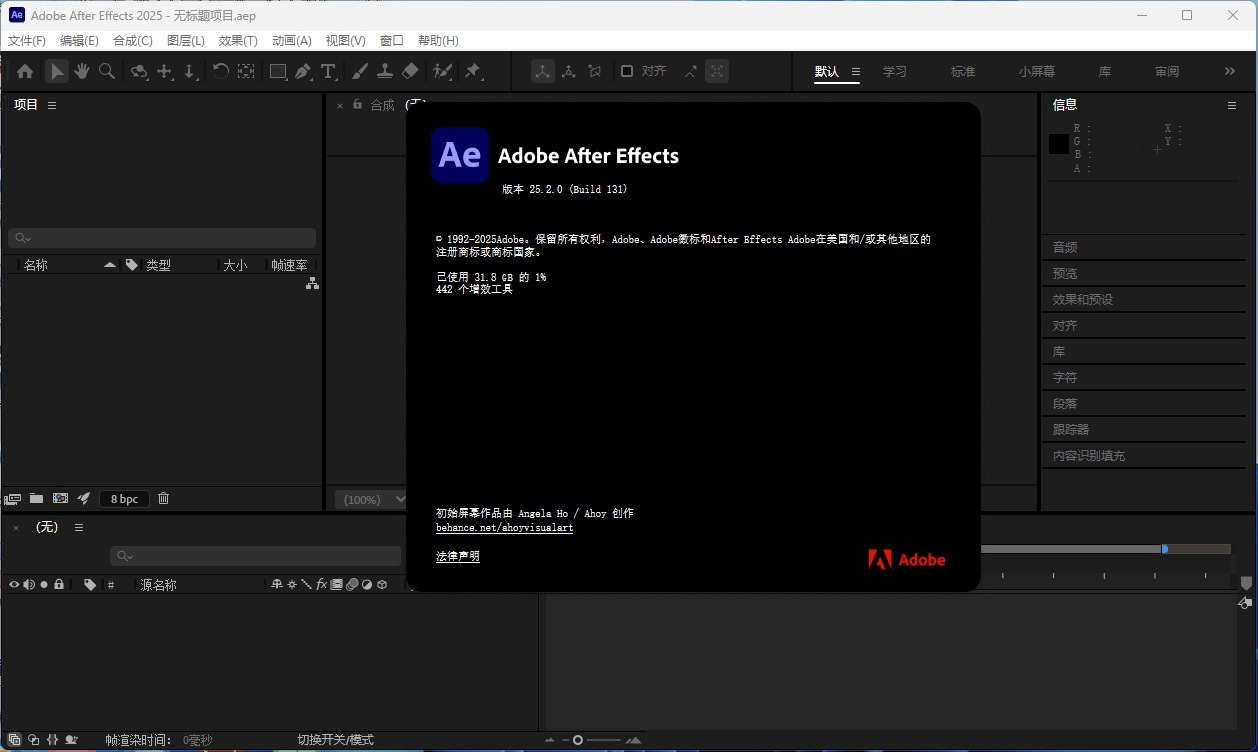Image resolution: width=1258 pixels, height=752 pixels.
Task: Select the Type text tool
Action: pos(328,71)
